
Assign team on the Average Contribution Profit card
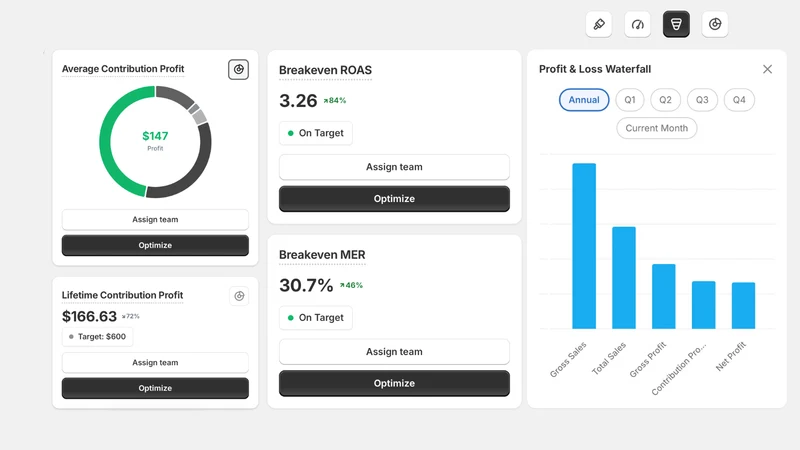[x=155, y=219]
